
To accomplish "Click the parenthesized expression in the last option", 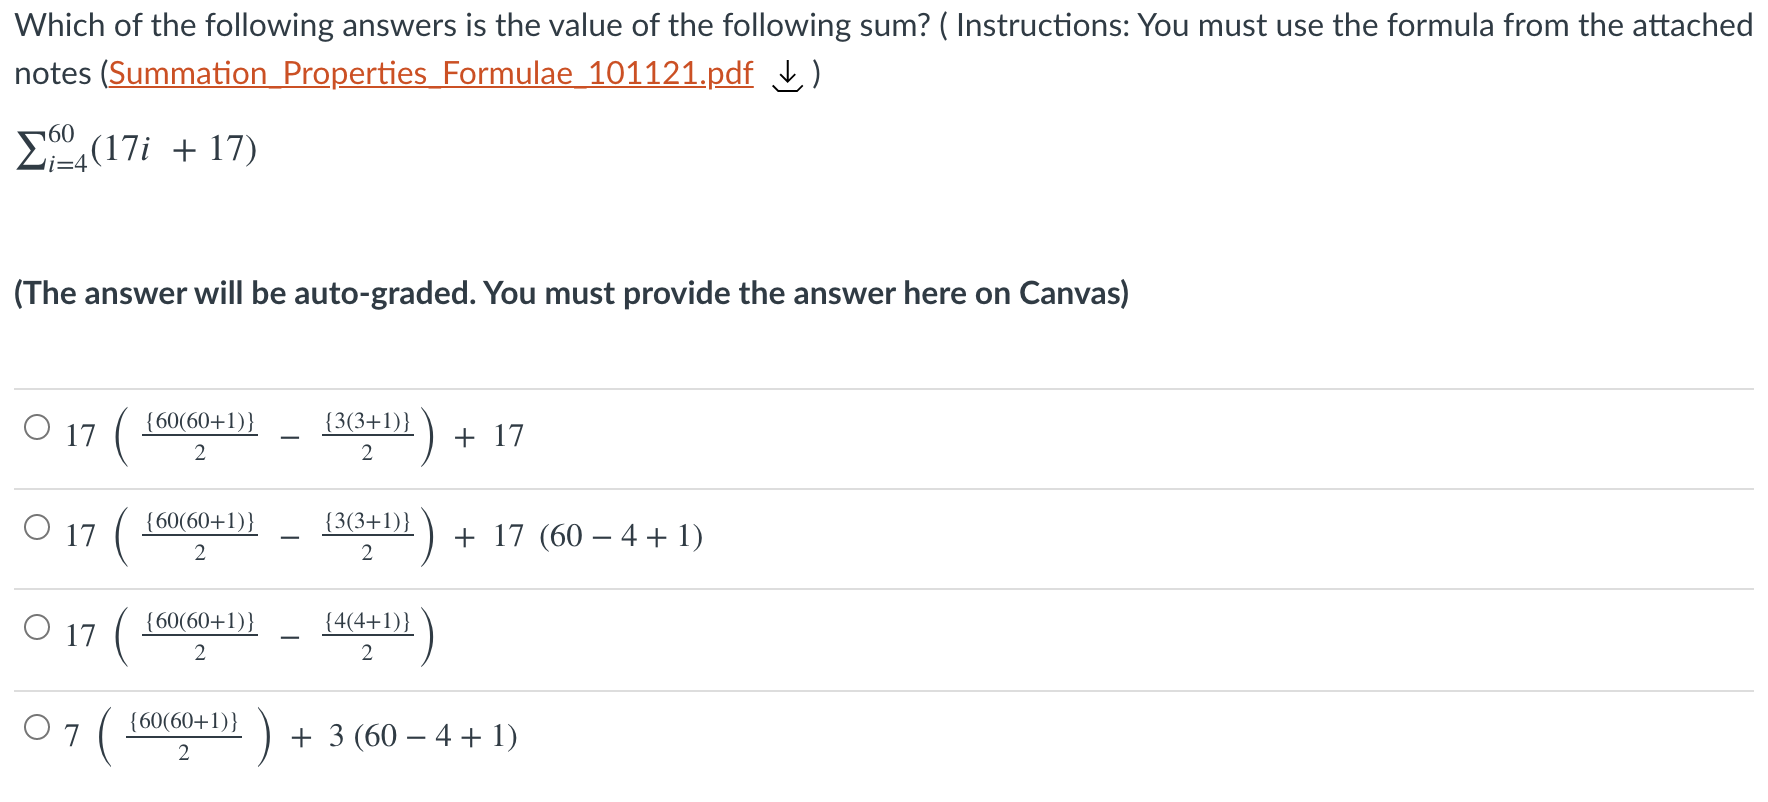I will point(185,735).
